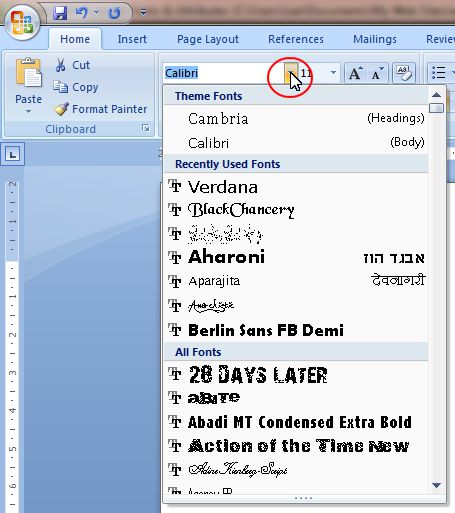Open the Insert tab
The image size is (455, 513).
132,39
